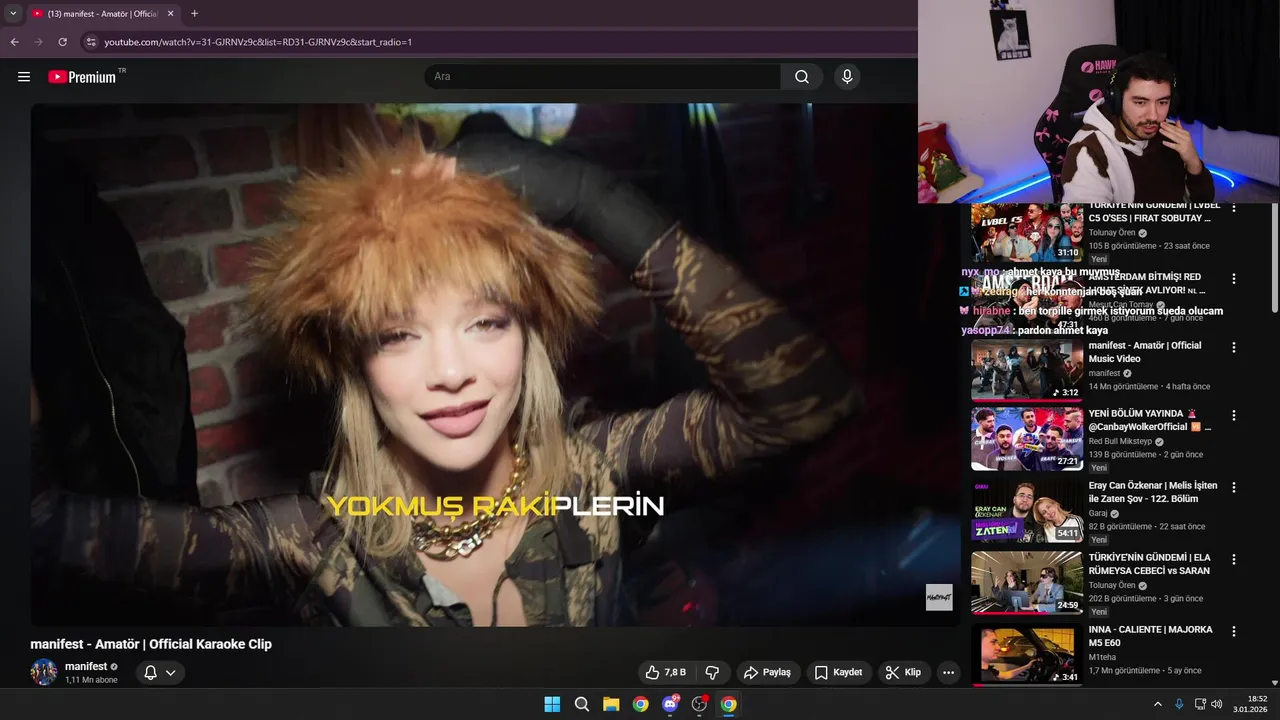The height and width of the screenshot is (720, 1280).
Task: Open the YouTube hamburger guide menu
Action: click(x=24, y=77)
